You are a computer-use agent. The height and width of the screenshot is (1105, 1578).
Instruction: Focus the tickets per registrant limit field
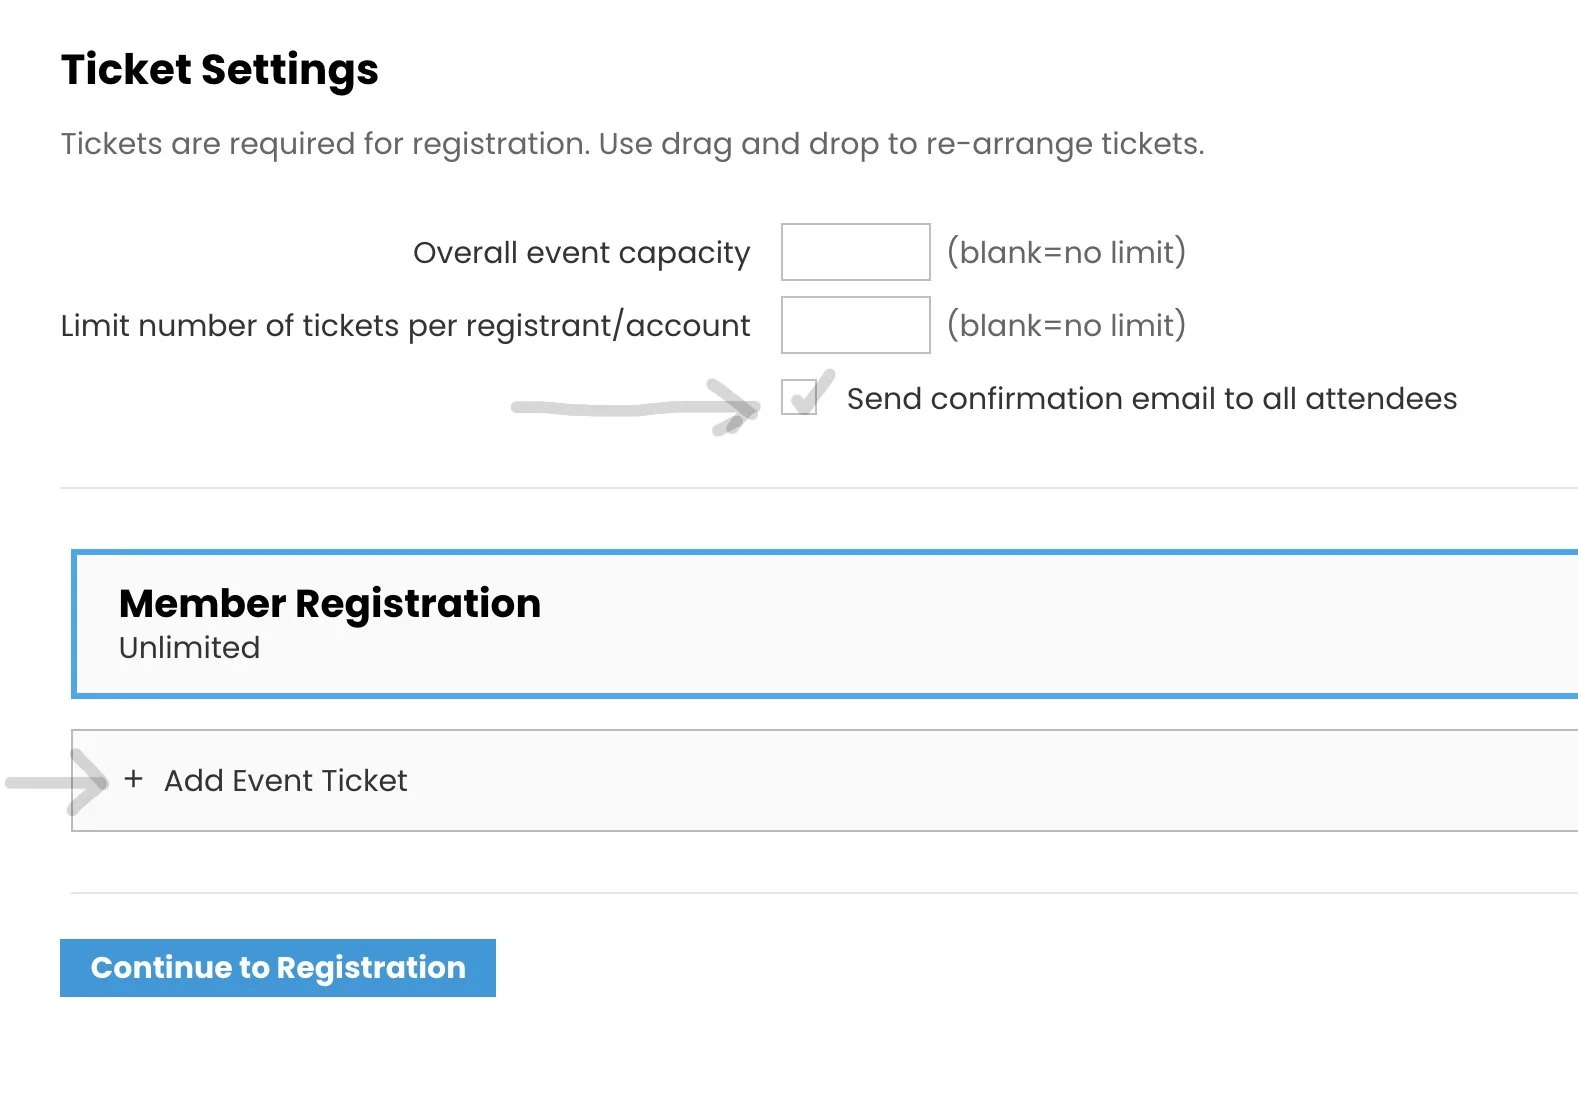coord(855,325)
